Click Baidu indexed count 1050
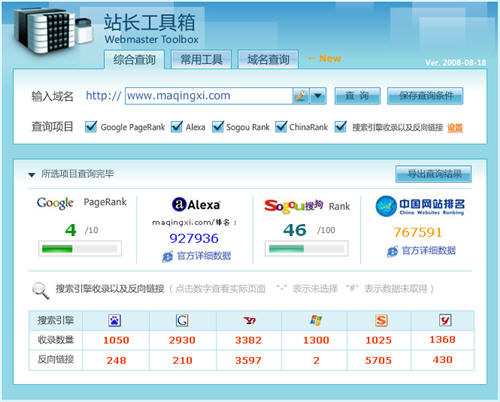500x402 pixels. (116, 340)
